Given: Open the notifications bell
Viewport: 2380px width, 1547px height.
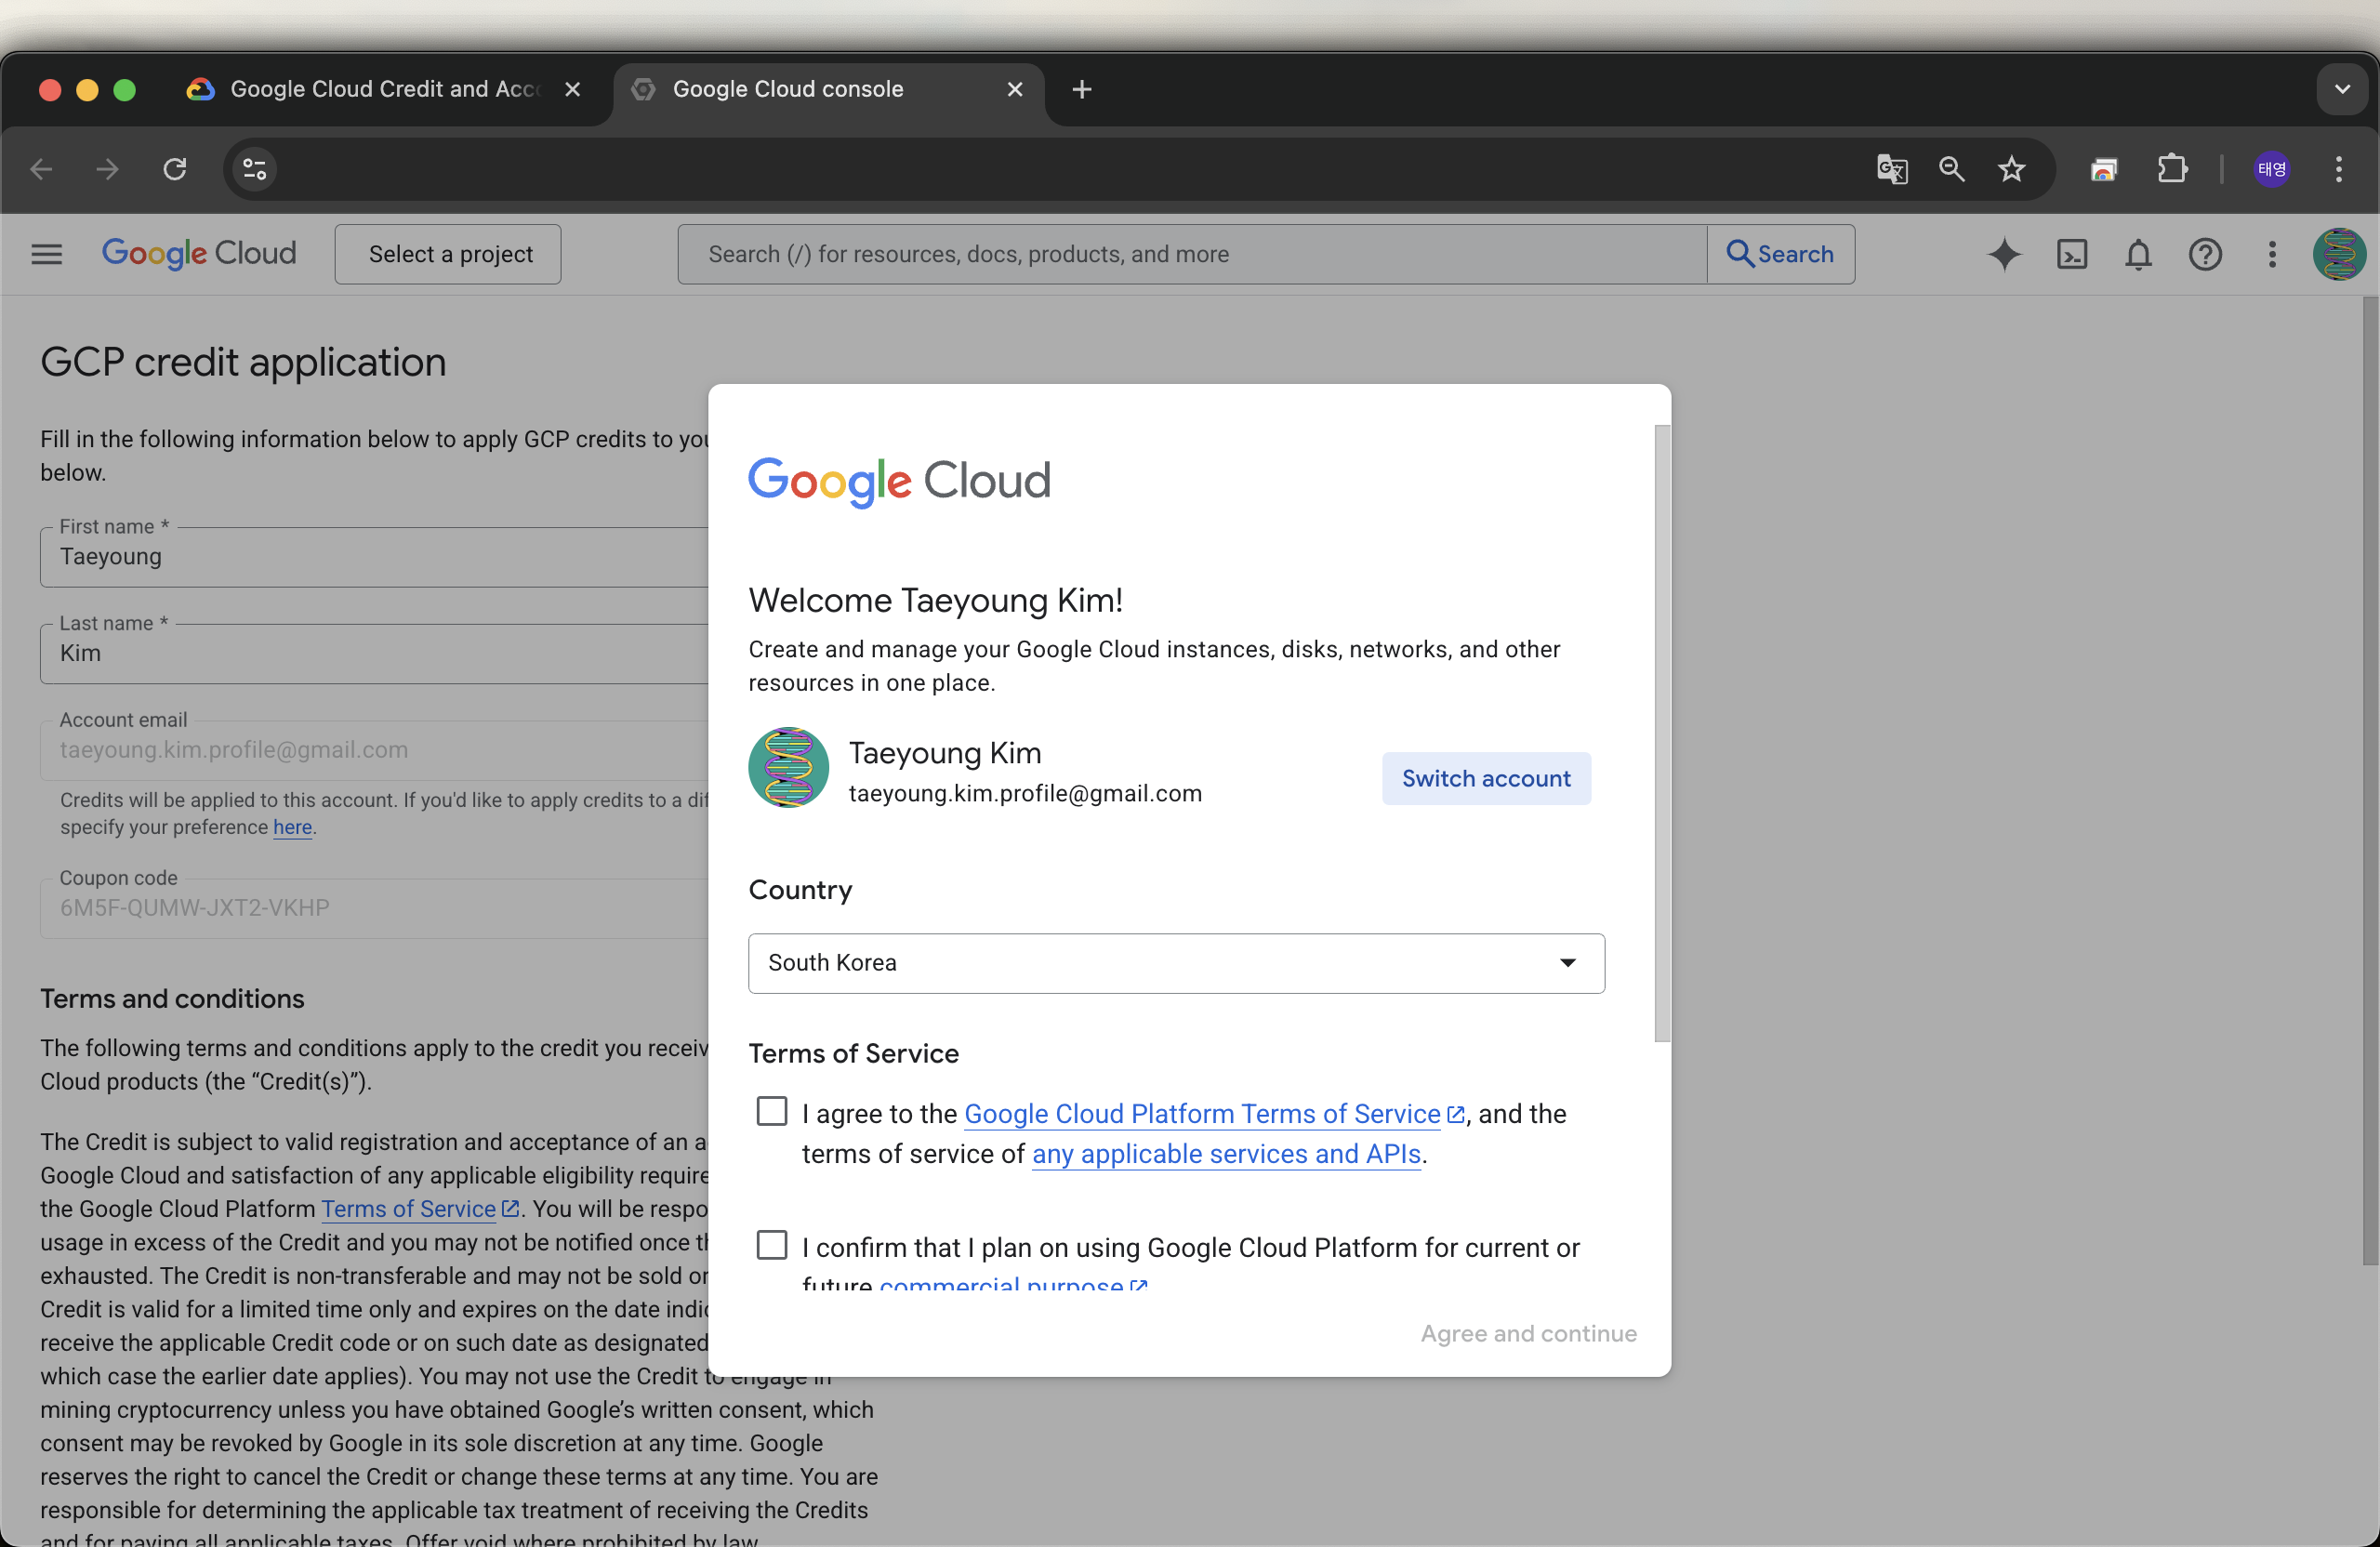Looking at the screenshot, I should [2138, 254].
